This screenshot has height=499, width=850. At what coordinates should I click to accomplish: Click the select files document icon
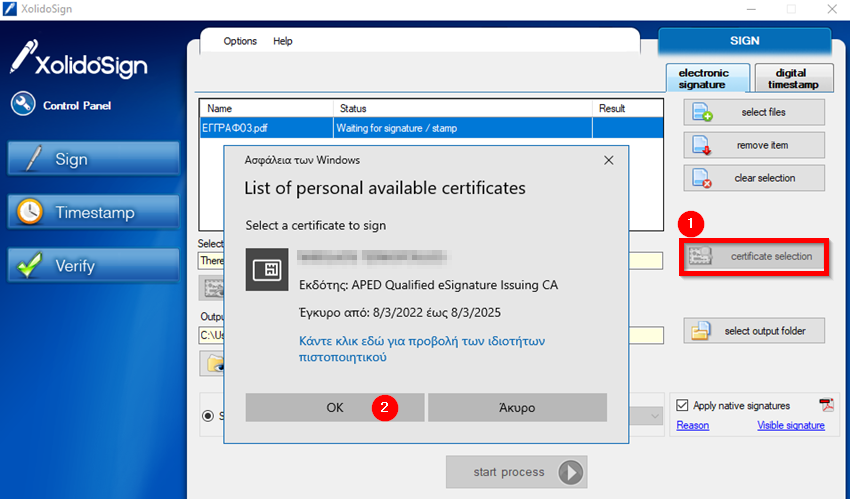702,112
